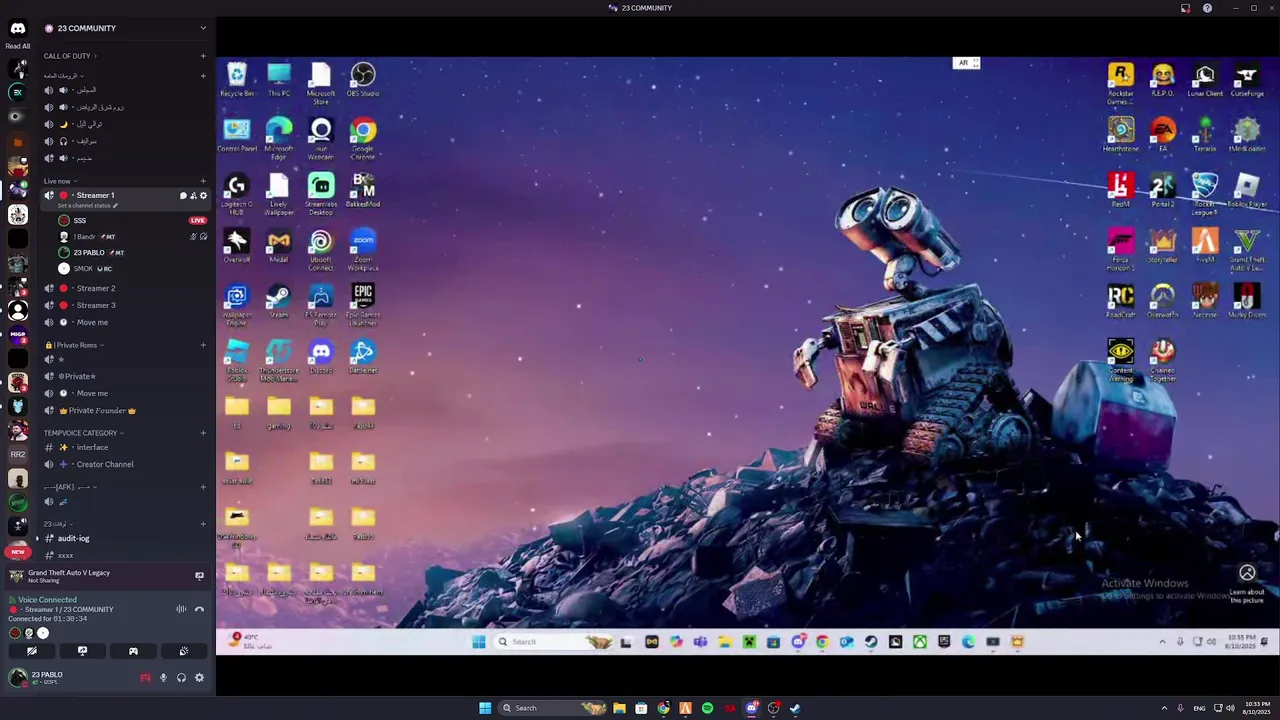Screen dimensions: 1280x720
Task: Add channel to TEMPVOICE CATEGORY
Action: click(x=203, y=433)
